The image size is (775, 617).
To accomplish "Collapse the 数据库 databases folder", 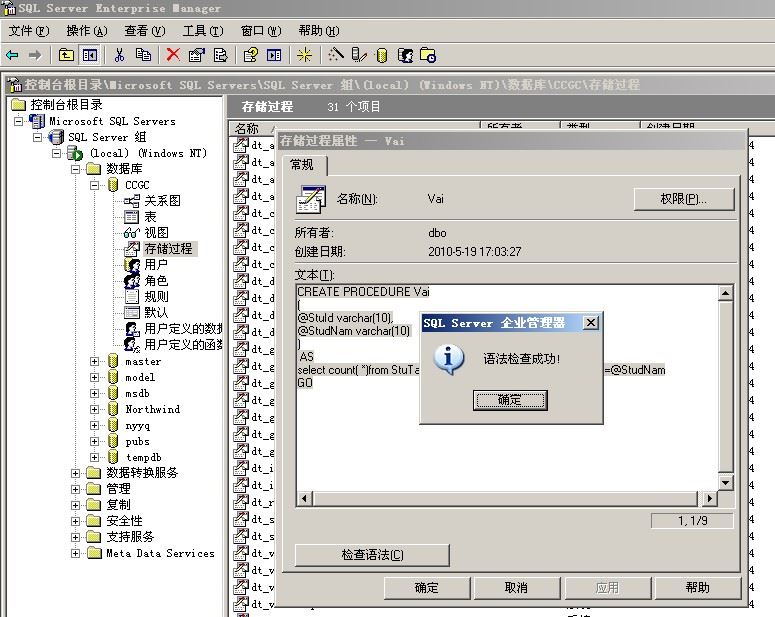I will [x=75, y=169].
